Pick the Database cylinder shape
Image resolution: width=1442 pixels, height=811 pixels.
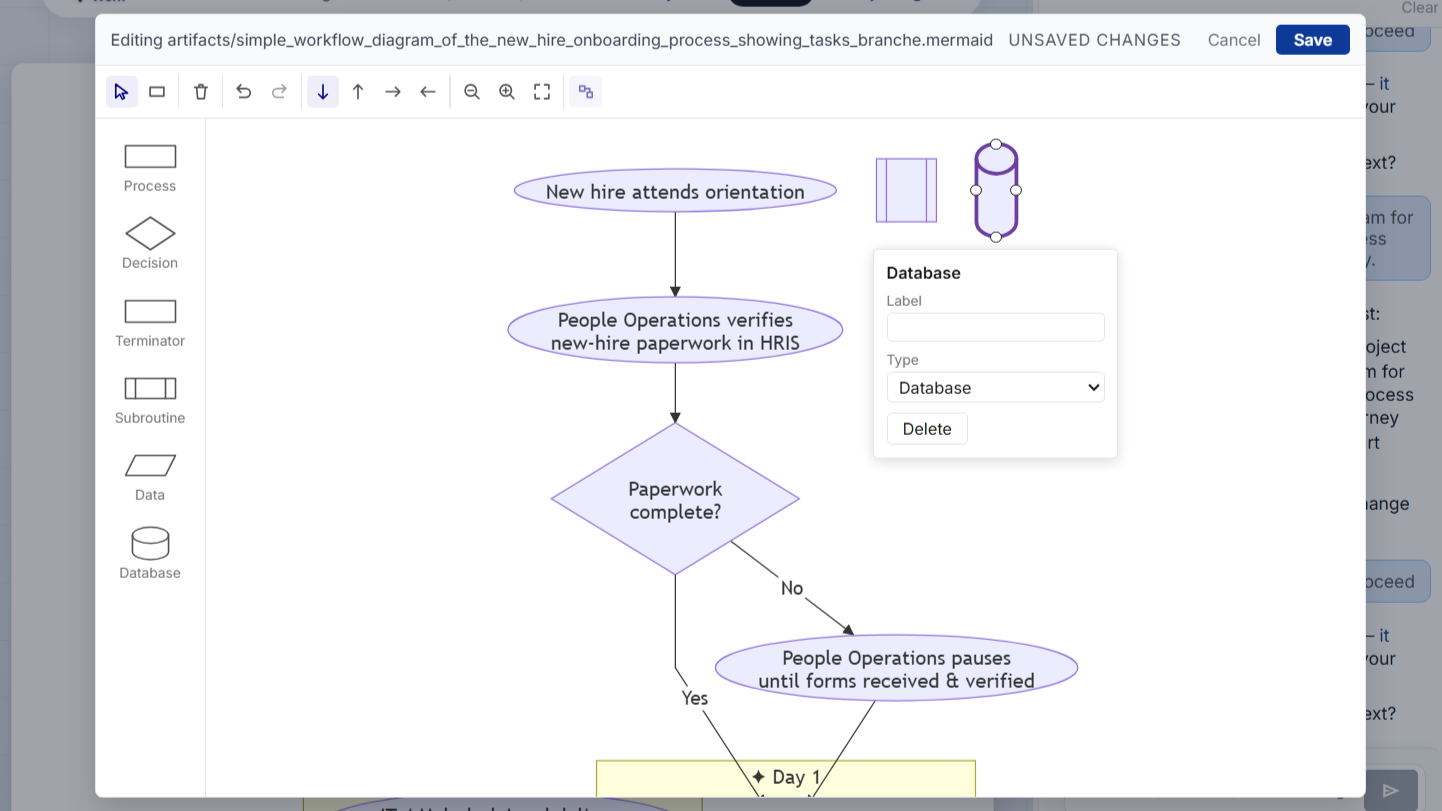point(150,553)
